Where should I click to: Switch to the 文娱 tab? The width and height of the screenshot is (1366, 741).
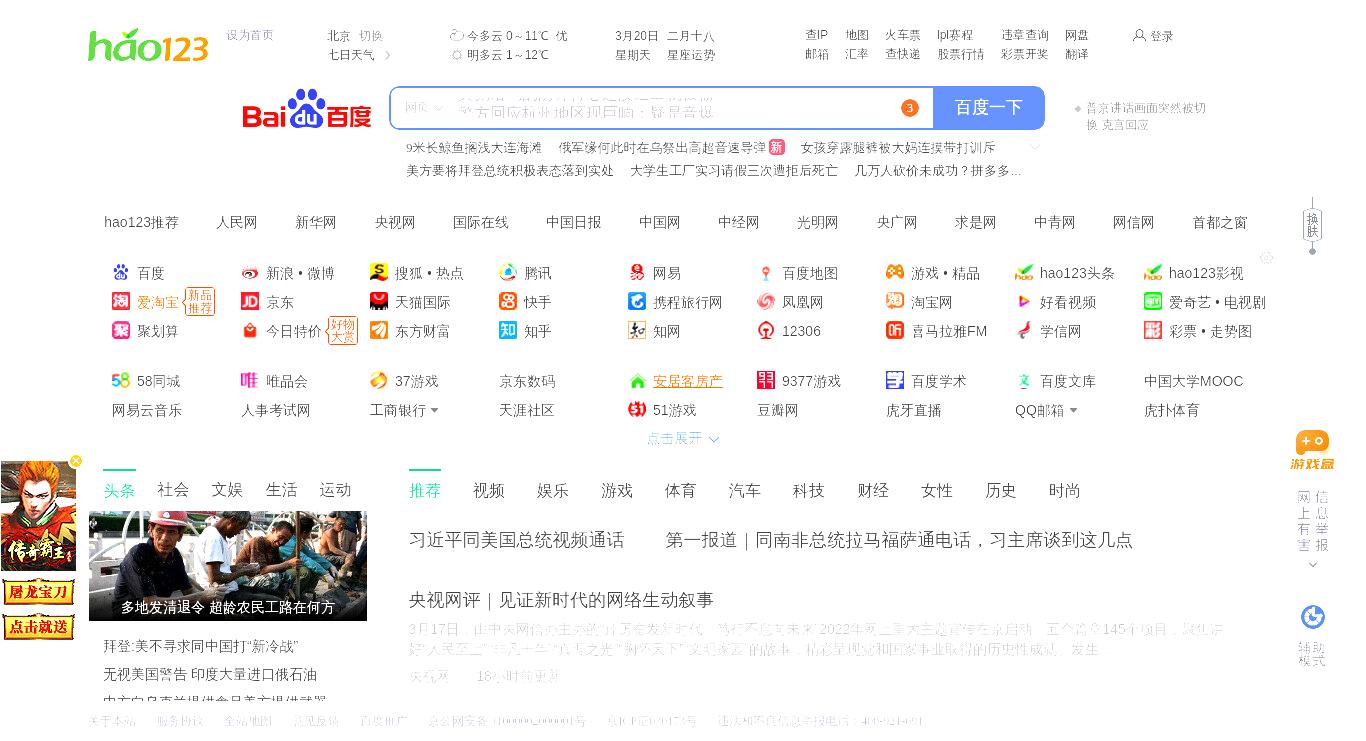227,490
